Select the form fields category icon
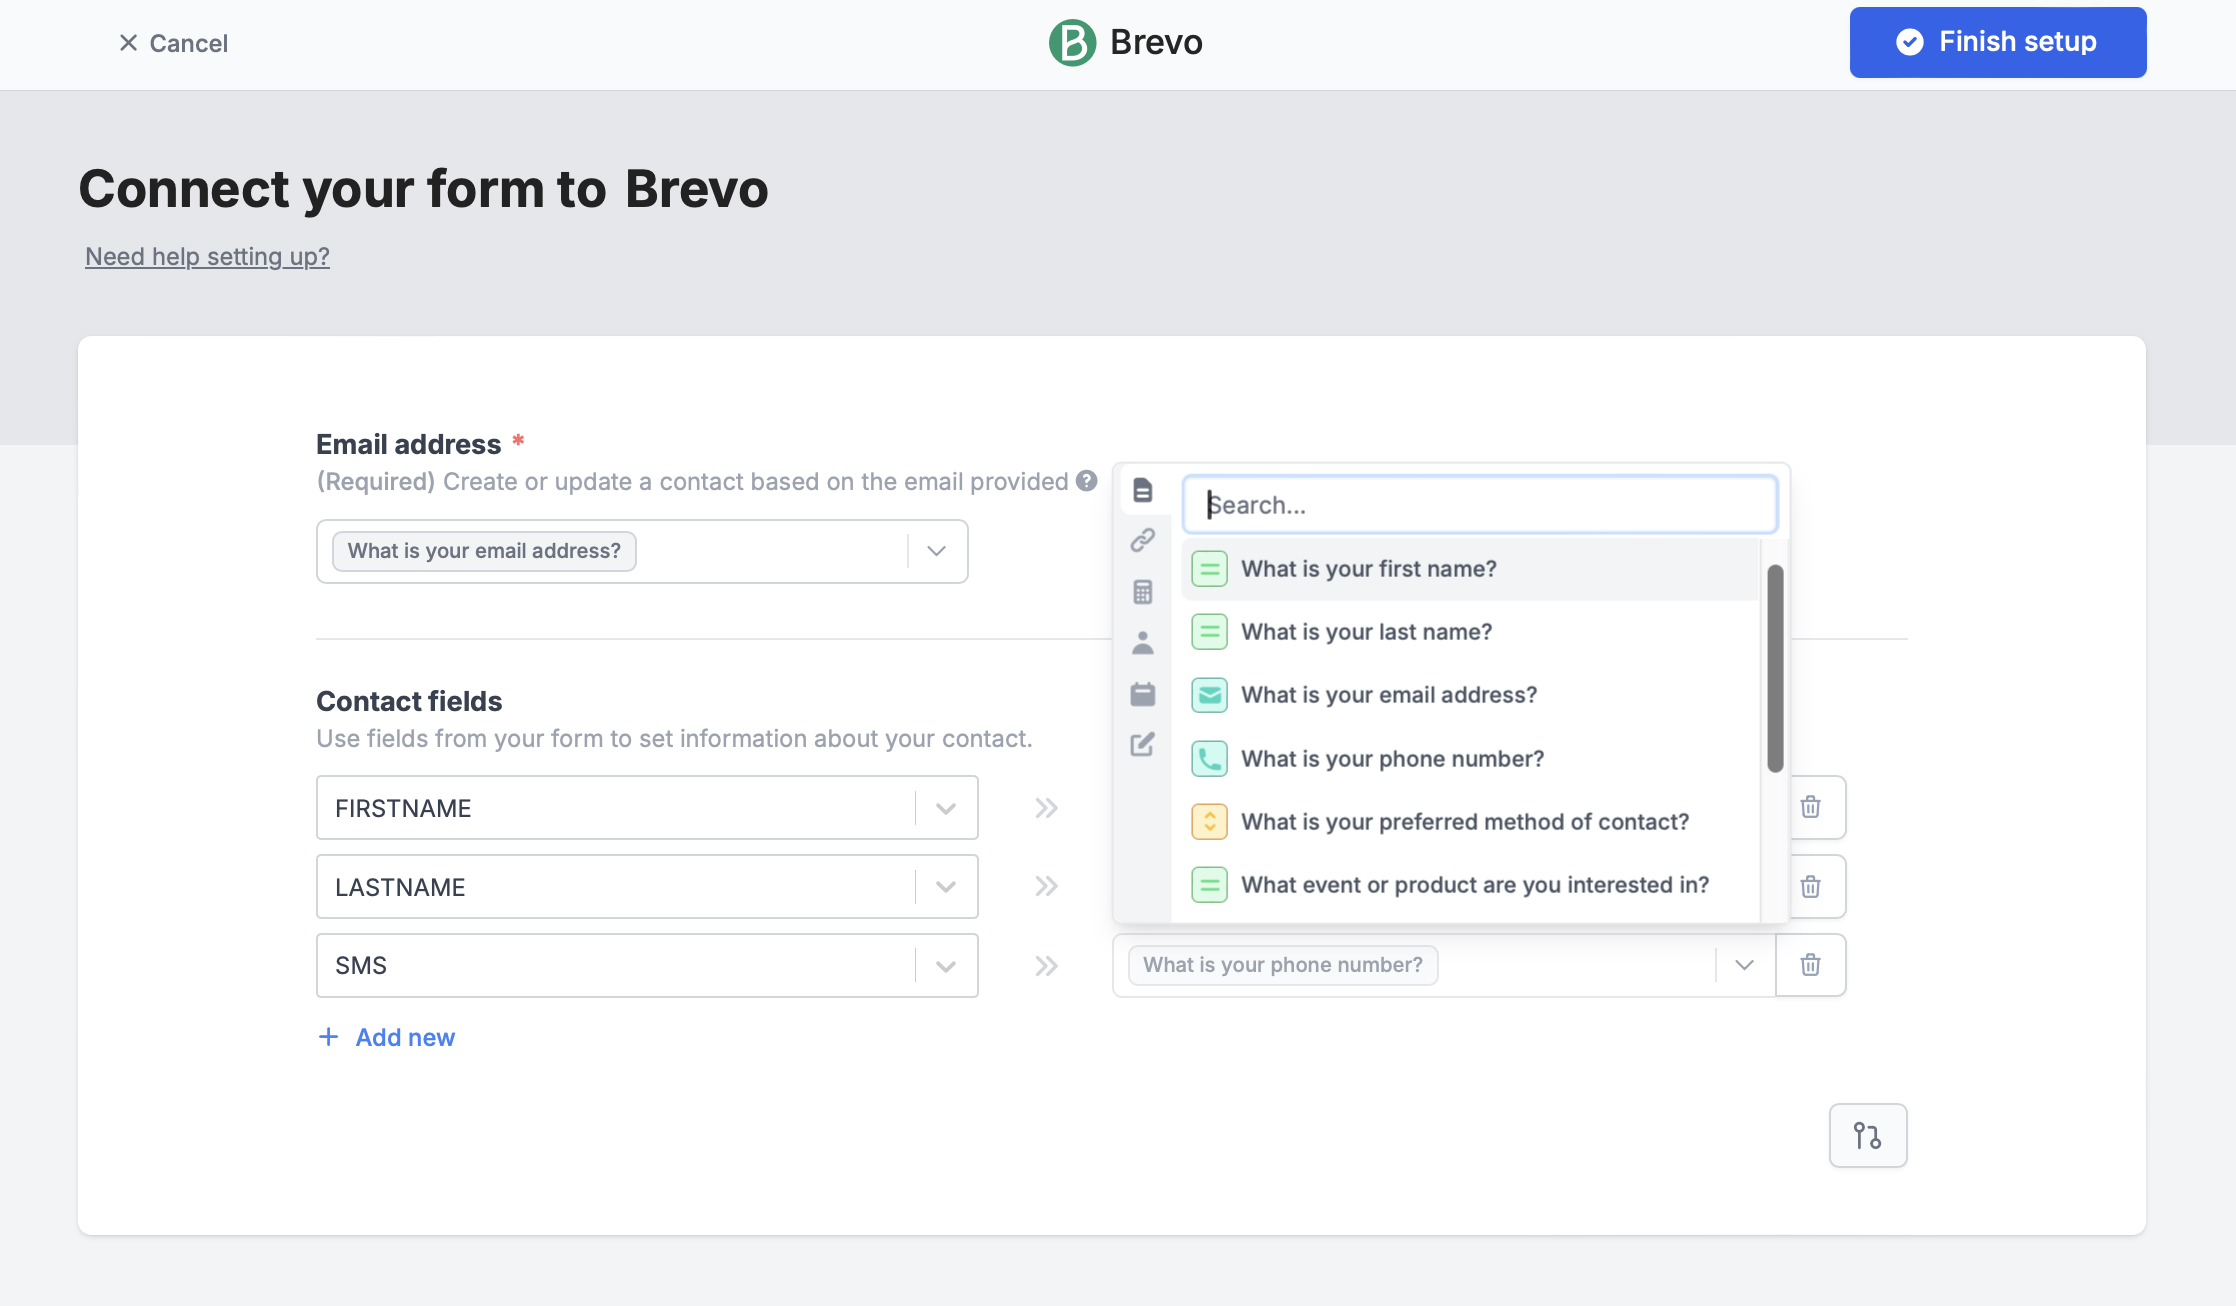The width and height of the screenshot is (2236, 1306). coord(1142,491)
